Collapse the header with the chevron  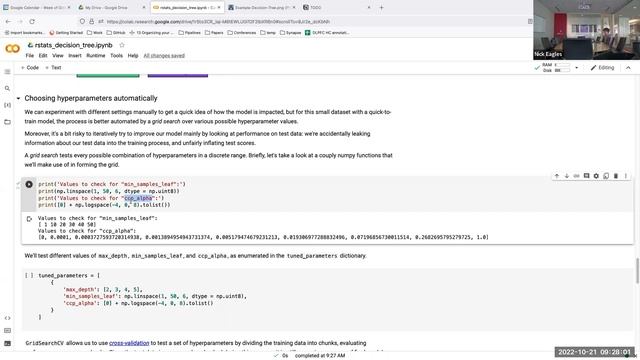628,68
